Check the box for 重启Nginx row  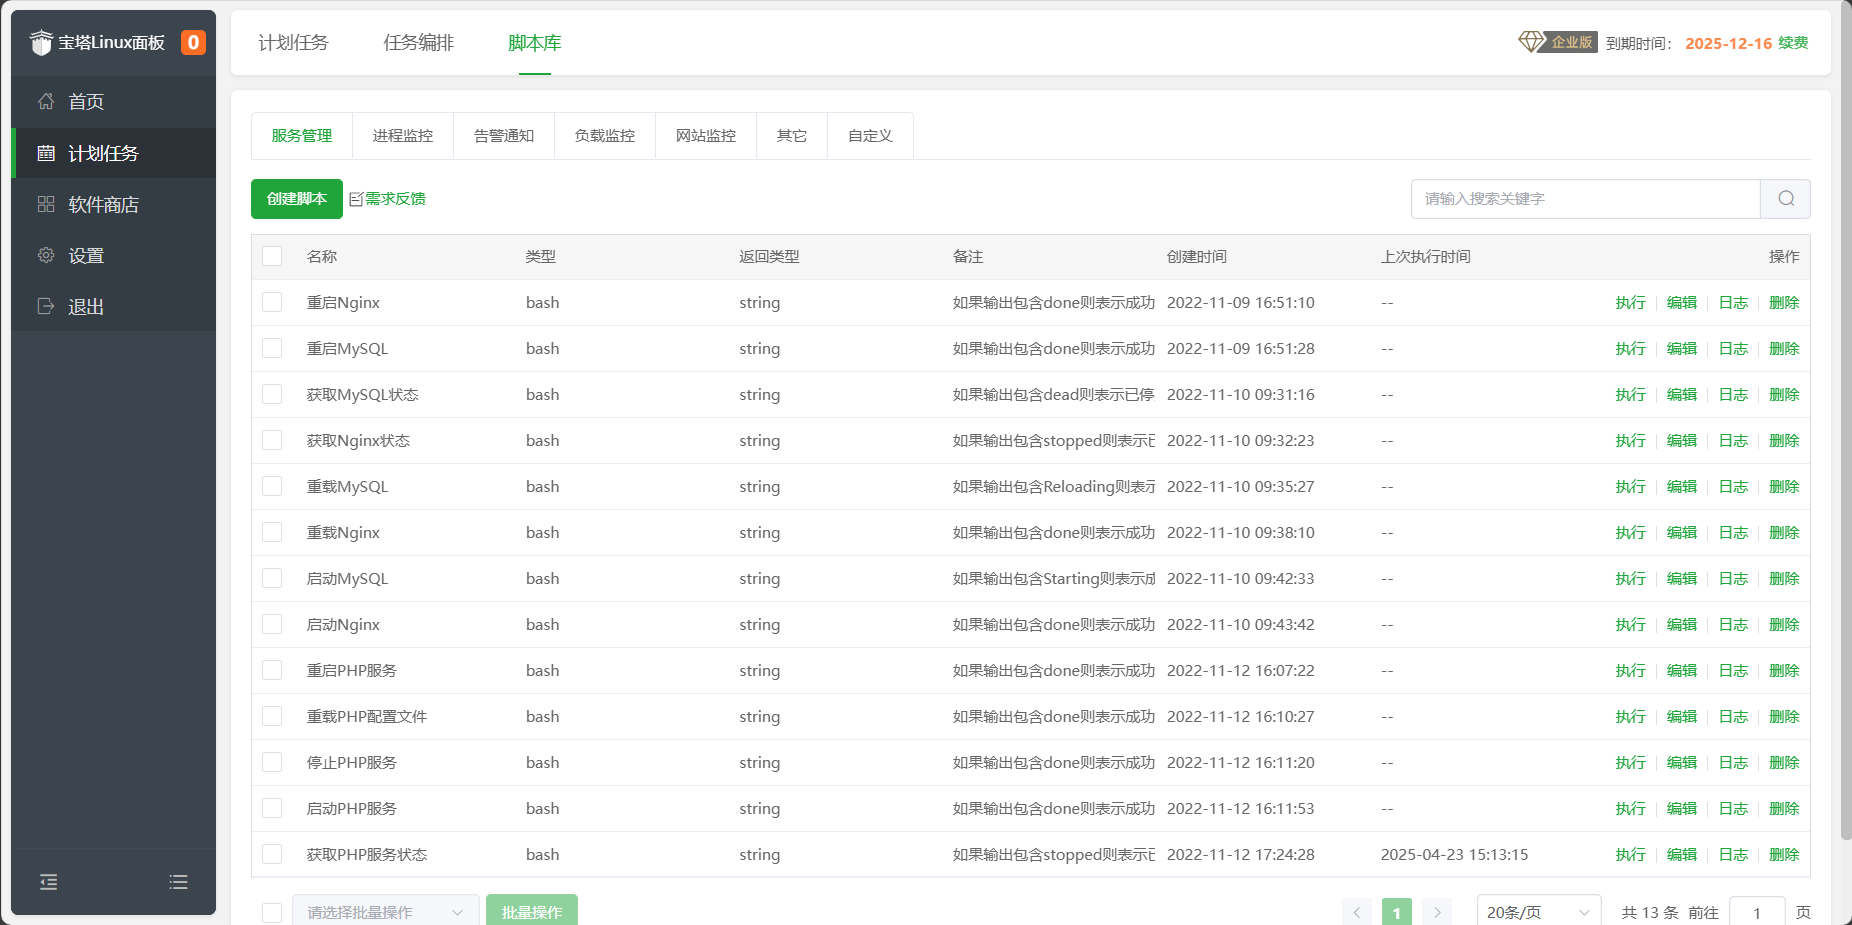pyautogui.click(x=272, y=302)
